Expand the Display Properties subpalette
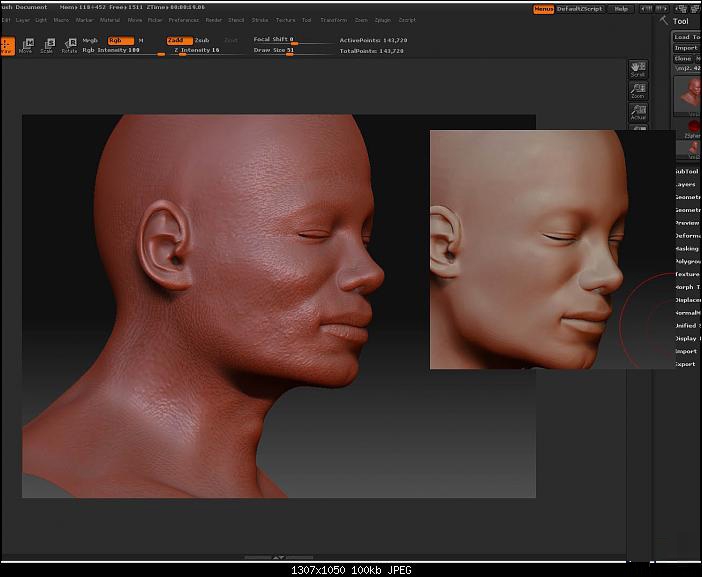Image resolution: width=702 pixels, height=577 pixels. (687, 339)
